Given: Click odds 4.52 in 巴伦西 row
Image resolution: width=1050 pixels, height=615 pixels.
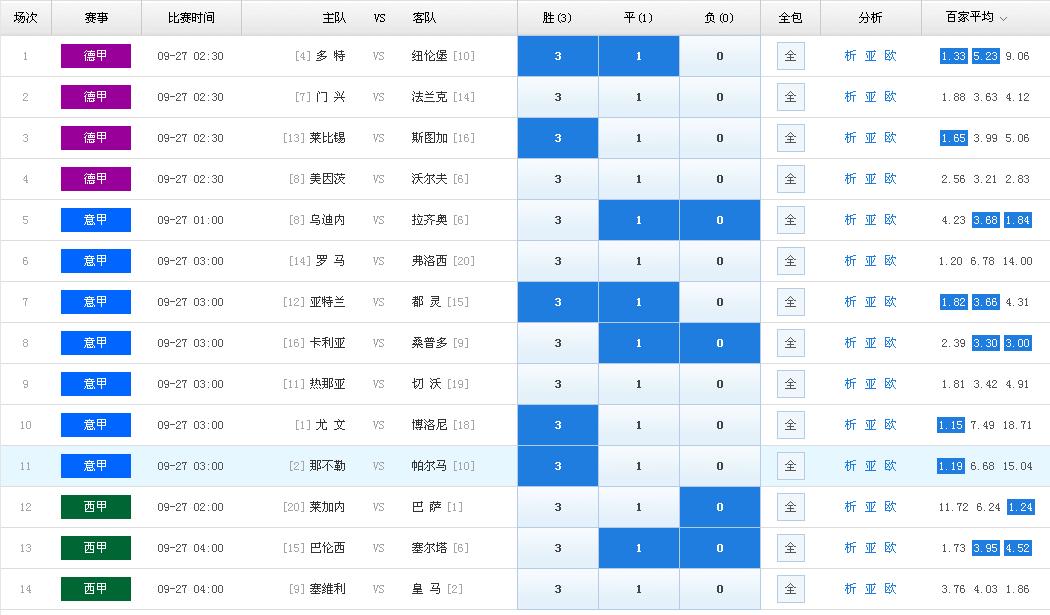Looking at the screenshot, I should coord(1018,548).
